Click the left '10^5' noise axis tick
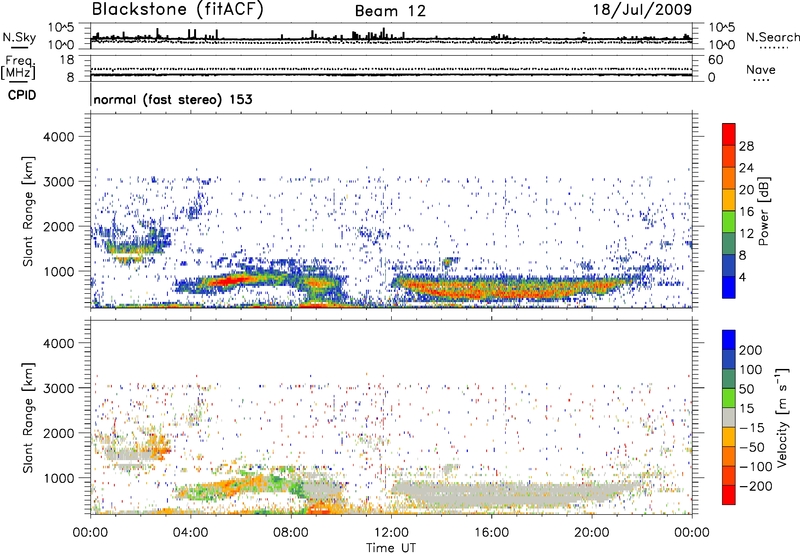 pos(61,27)
